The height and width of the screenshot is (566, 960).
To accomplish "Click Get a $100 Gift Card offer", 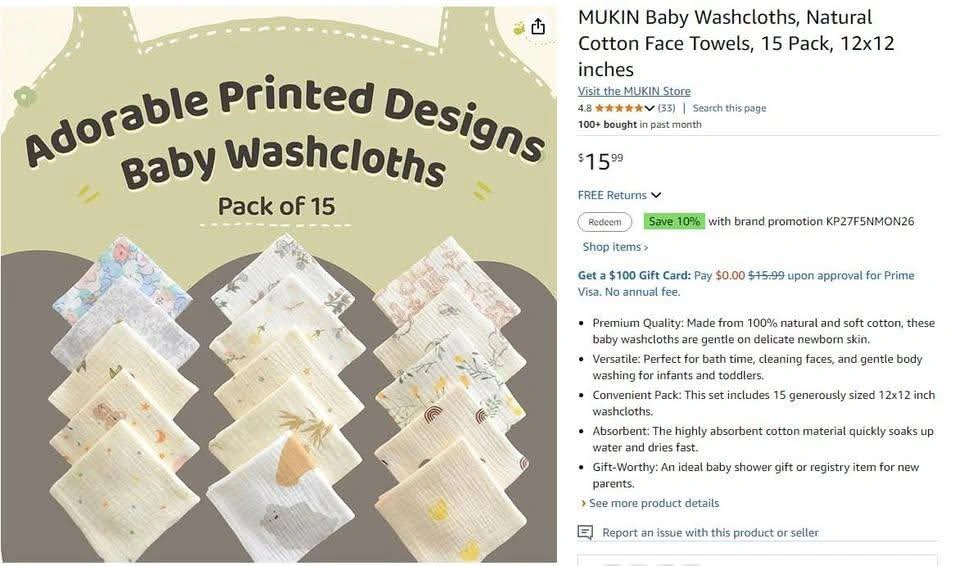I will pyautogui.click(x=634, y=276).
